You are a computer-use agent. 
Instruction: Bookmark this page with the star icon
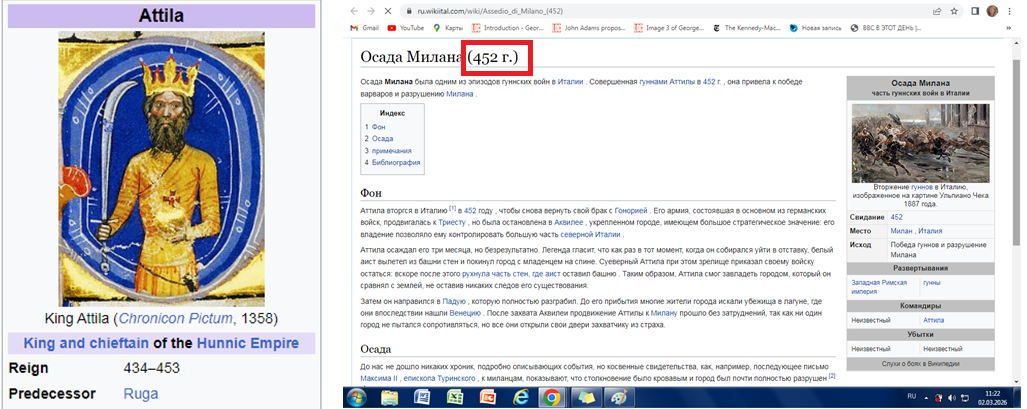coord(954,10)
